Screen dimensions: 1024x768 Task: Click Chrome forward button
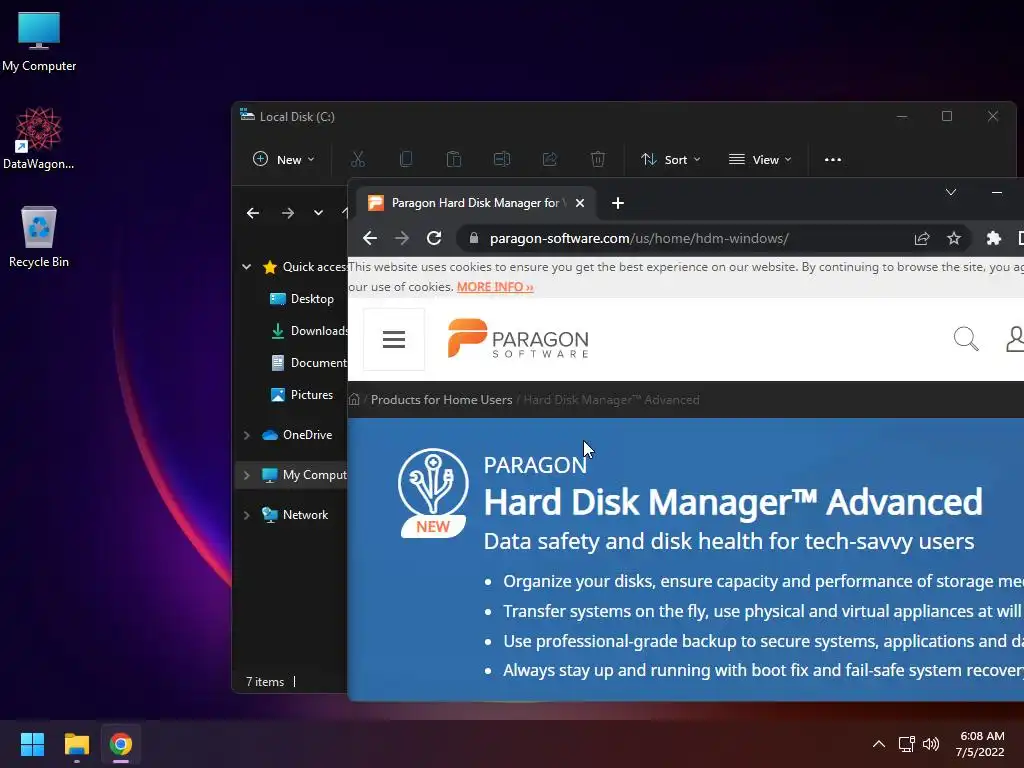point(402,238)
